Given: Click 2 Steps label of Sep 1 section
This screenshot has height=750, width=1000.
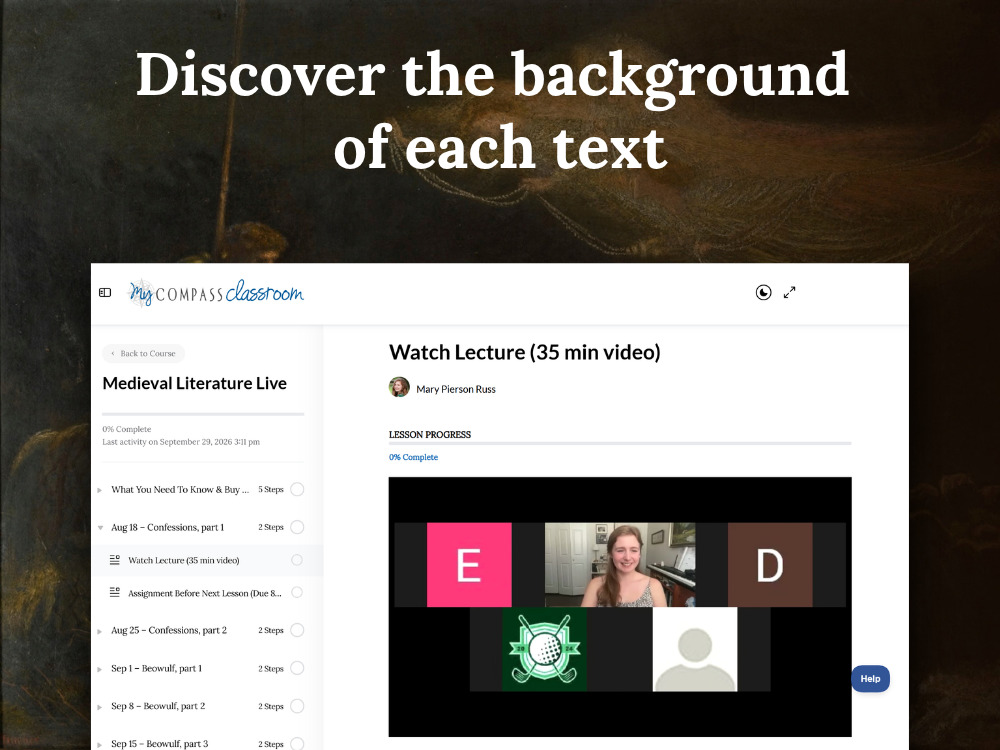Looking at the screenshot, I should pos(271,668).
